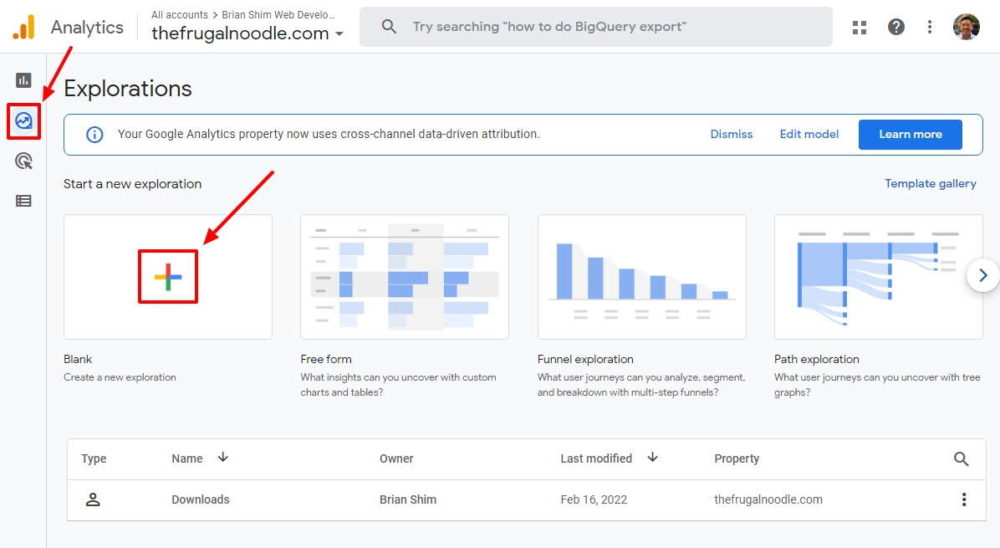This screenshot has width=1000, height=548.
Task: Click the info icon in attribution banner
Action: click(x=94, y=135)
